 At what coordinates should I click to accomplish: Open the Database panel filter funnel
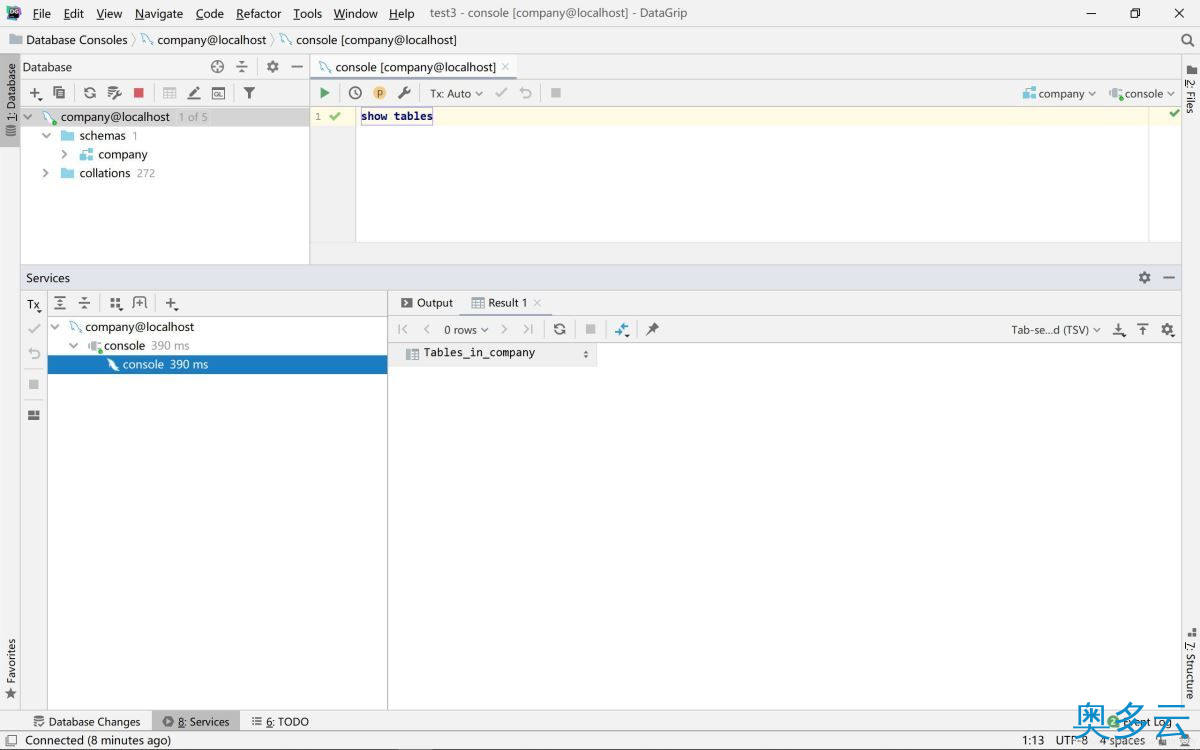click(249, 93)
